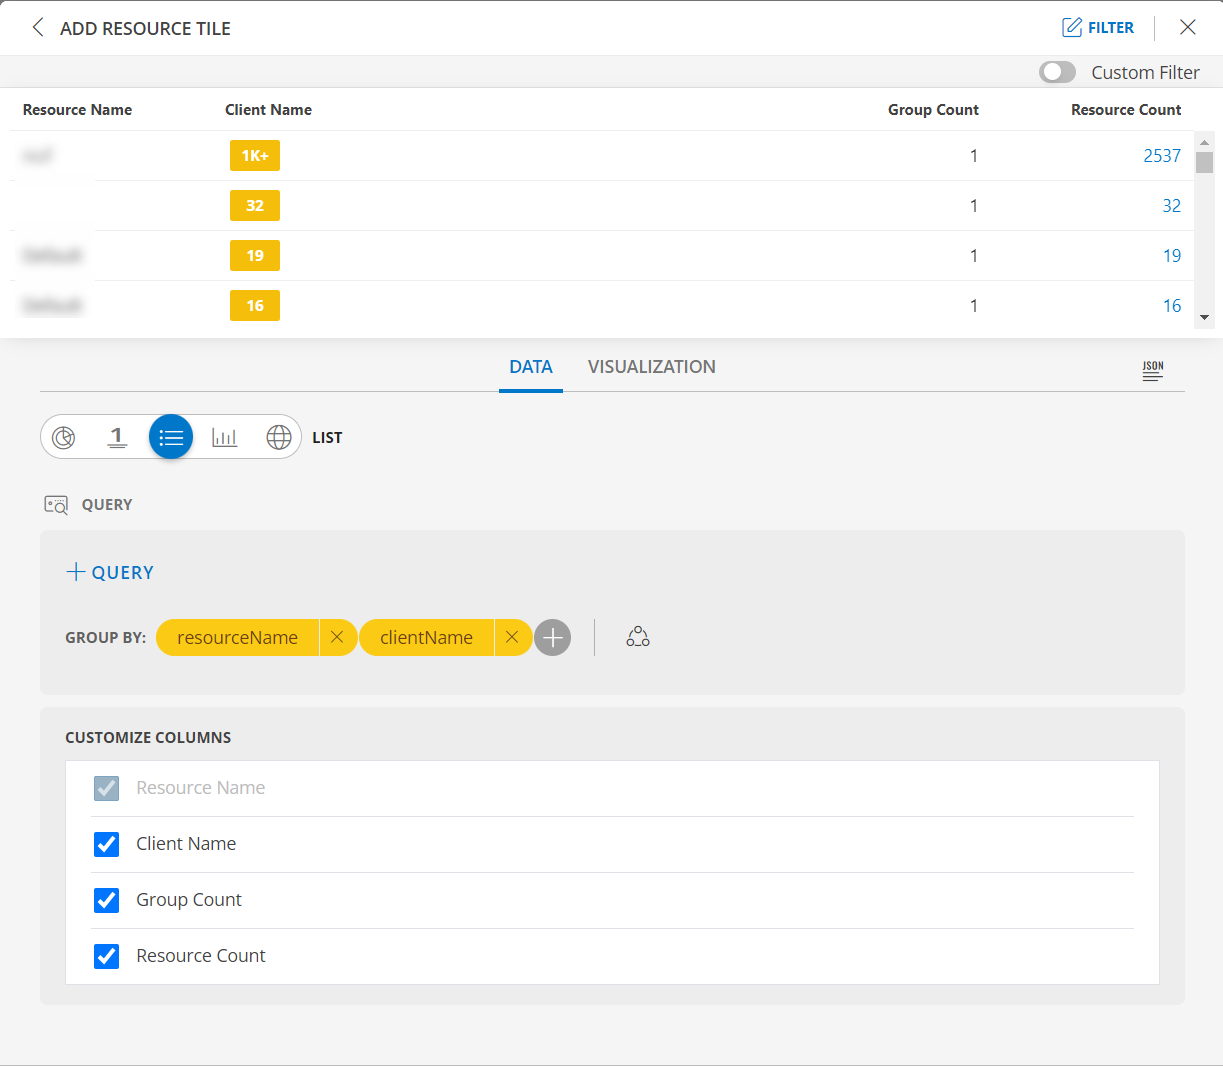
Task: Select the pie chart visualization icon
Action: tap(63, 436)
